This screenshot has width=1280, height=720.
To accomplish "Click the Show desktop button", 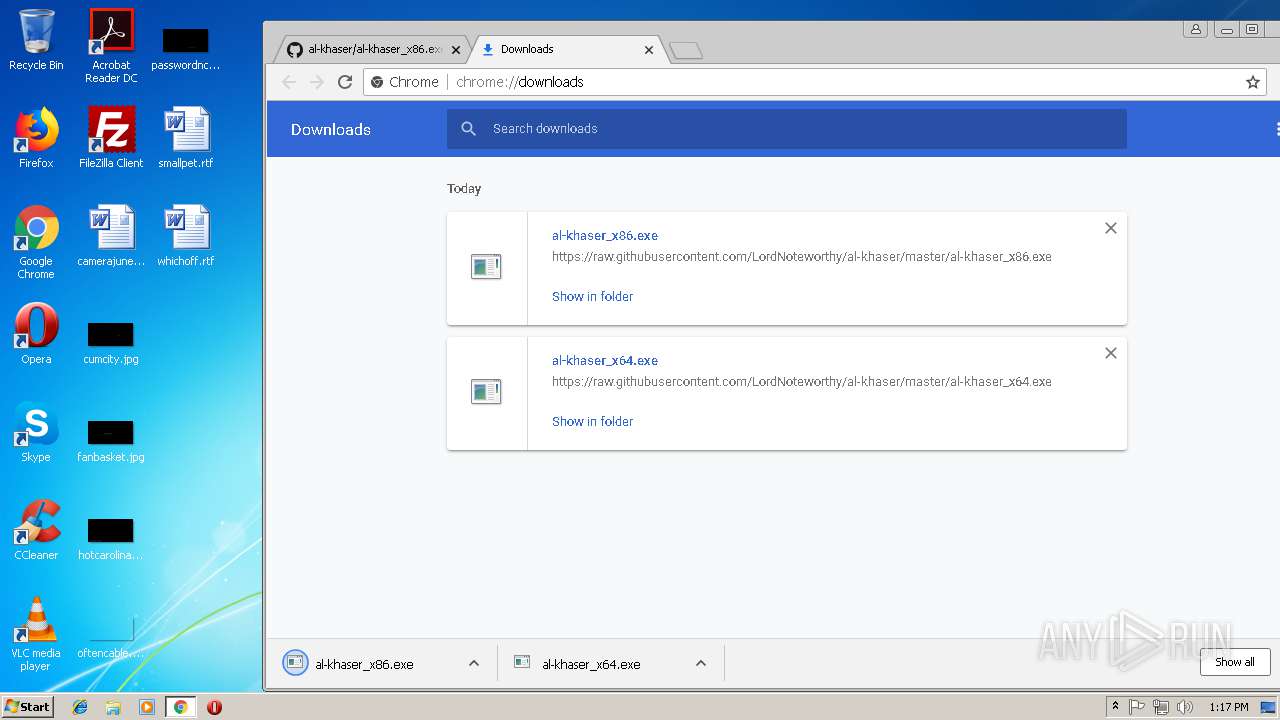I will tap(1270, 707).
